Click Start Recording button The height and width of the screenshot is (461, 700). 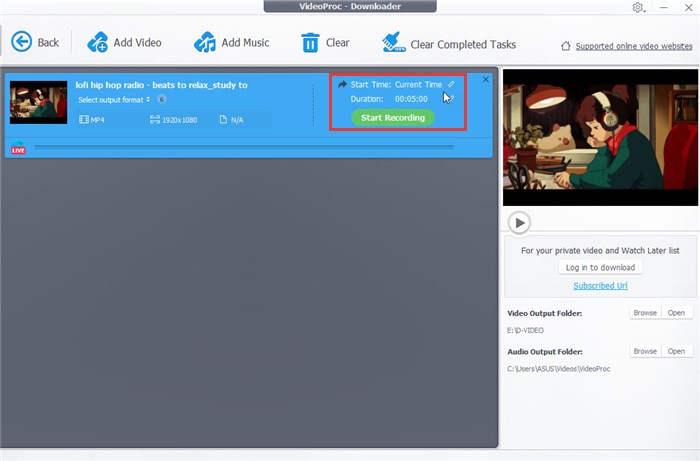click(393, 117)
